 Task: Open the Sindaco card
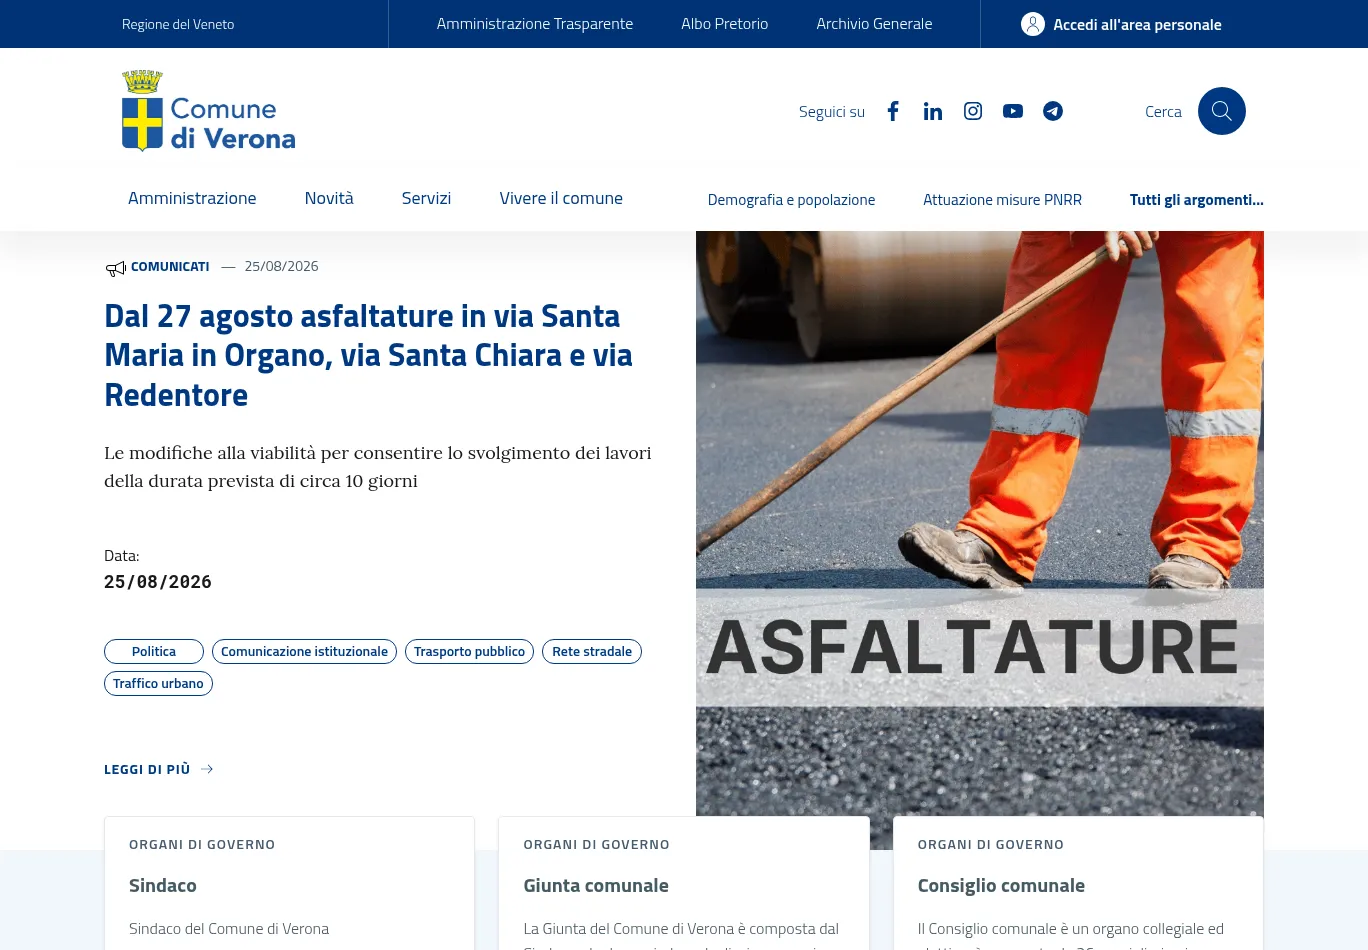coord(289,883)
